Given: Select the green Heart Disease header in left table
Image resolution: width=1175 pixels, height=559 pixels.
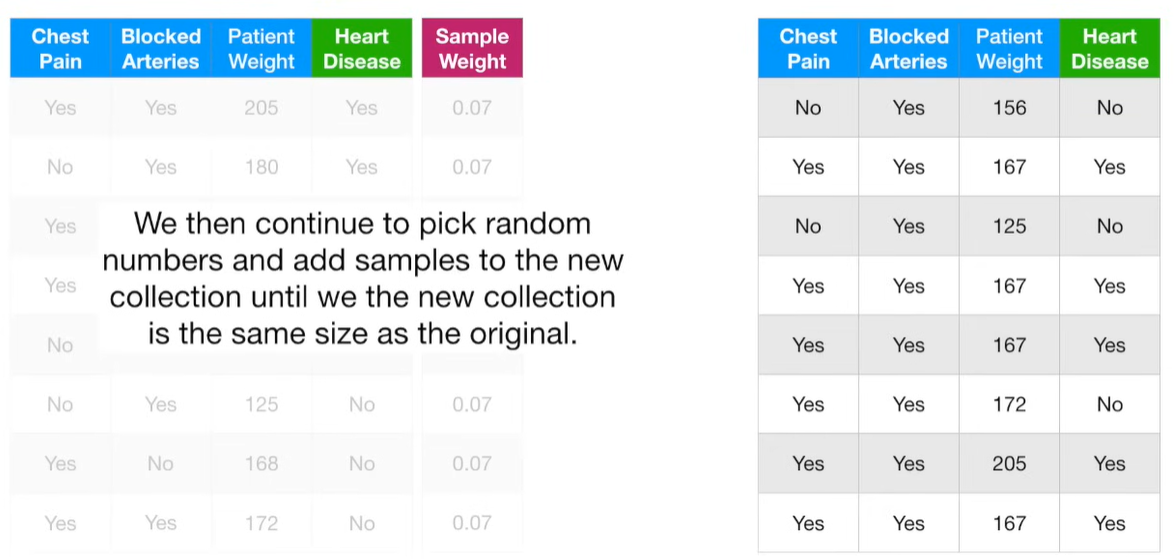Looking at the screenshot, I should pos(361,49).
